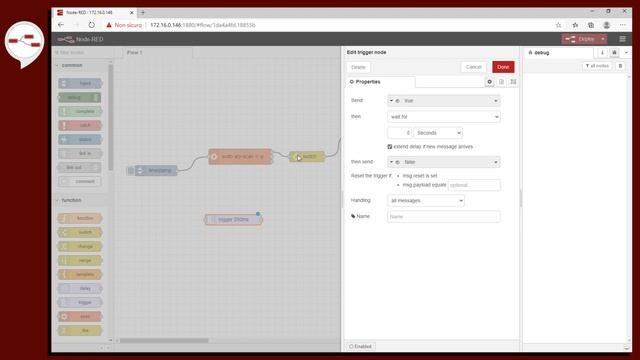640x360 pixels.
Task: Click the Done button
Action: [503, 67]
